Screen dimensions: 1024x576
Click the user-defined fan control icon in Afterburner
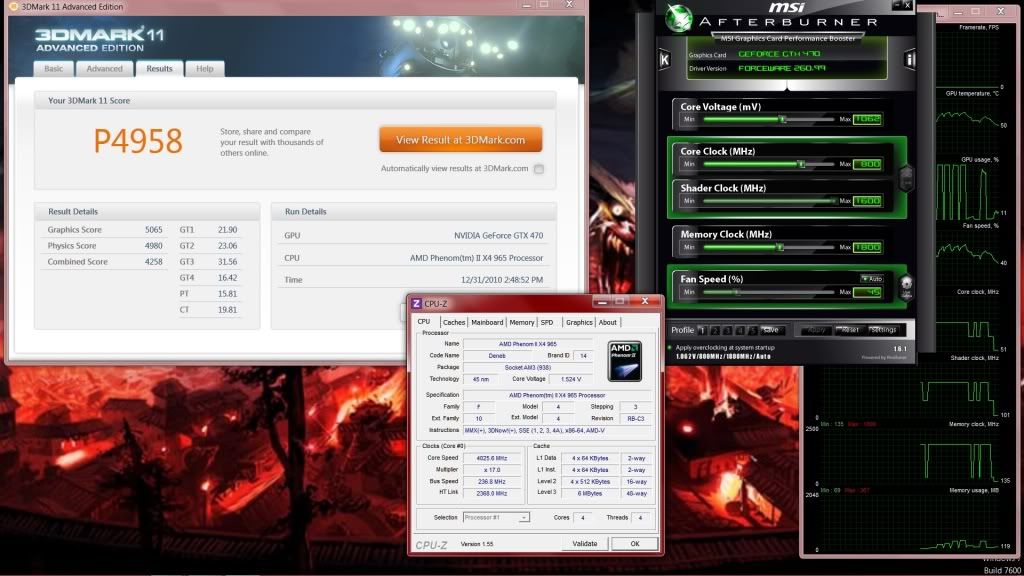click(x=906, y=286)
